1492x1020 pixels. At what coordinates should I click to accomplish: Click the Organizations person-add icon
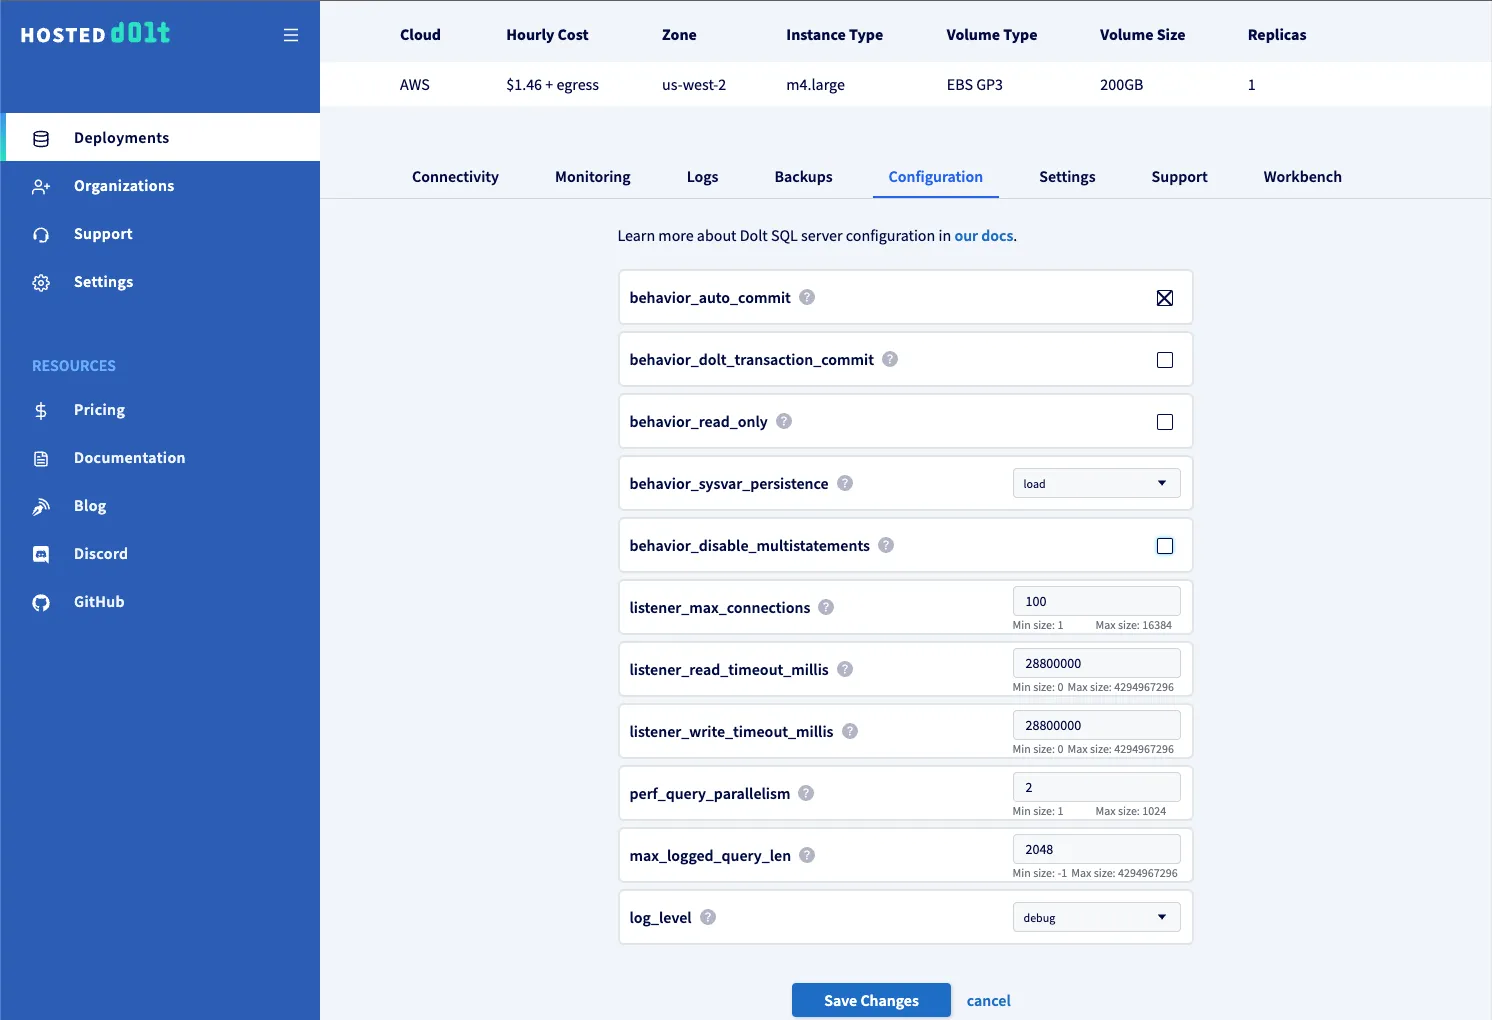[x=40, y=186]
